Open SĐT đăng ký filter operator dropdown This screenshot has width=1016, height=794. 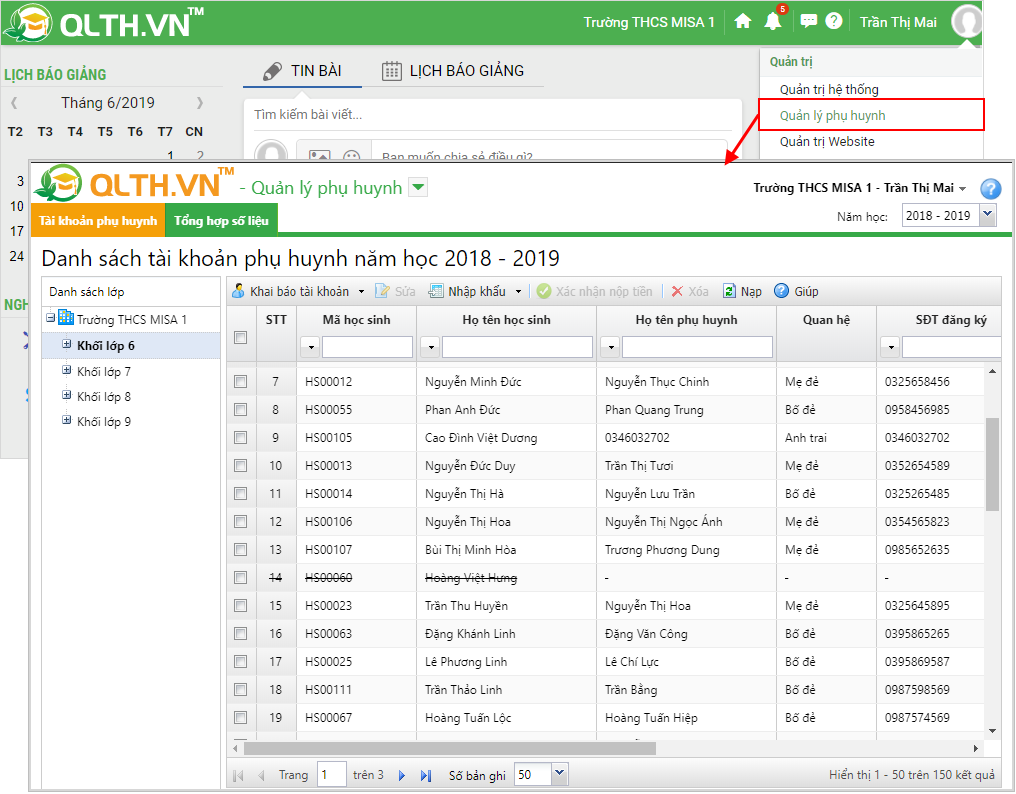coord(890,347)
